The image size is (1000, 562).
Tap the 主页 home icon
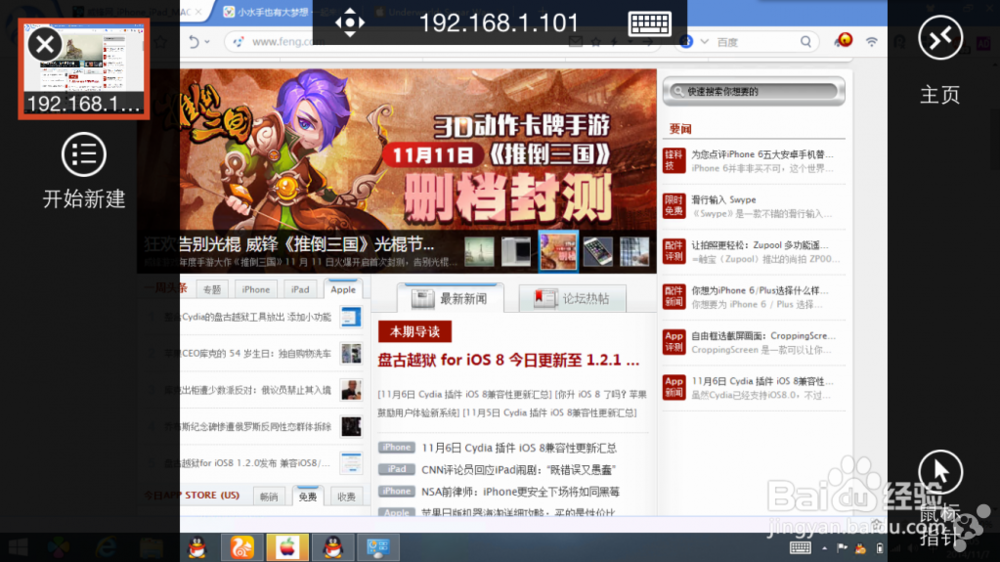point(940,38)
